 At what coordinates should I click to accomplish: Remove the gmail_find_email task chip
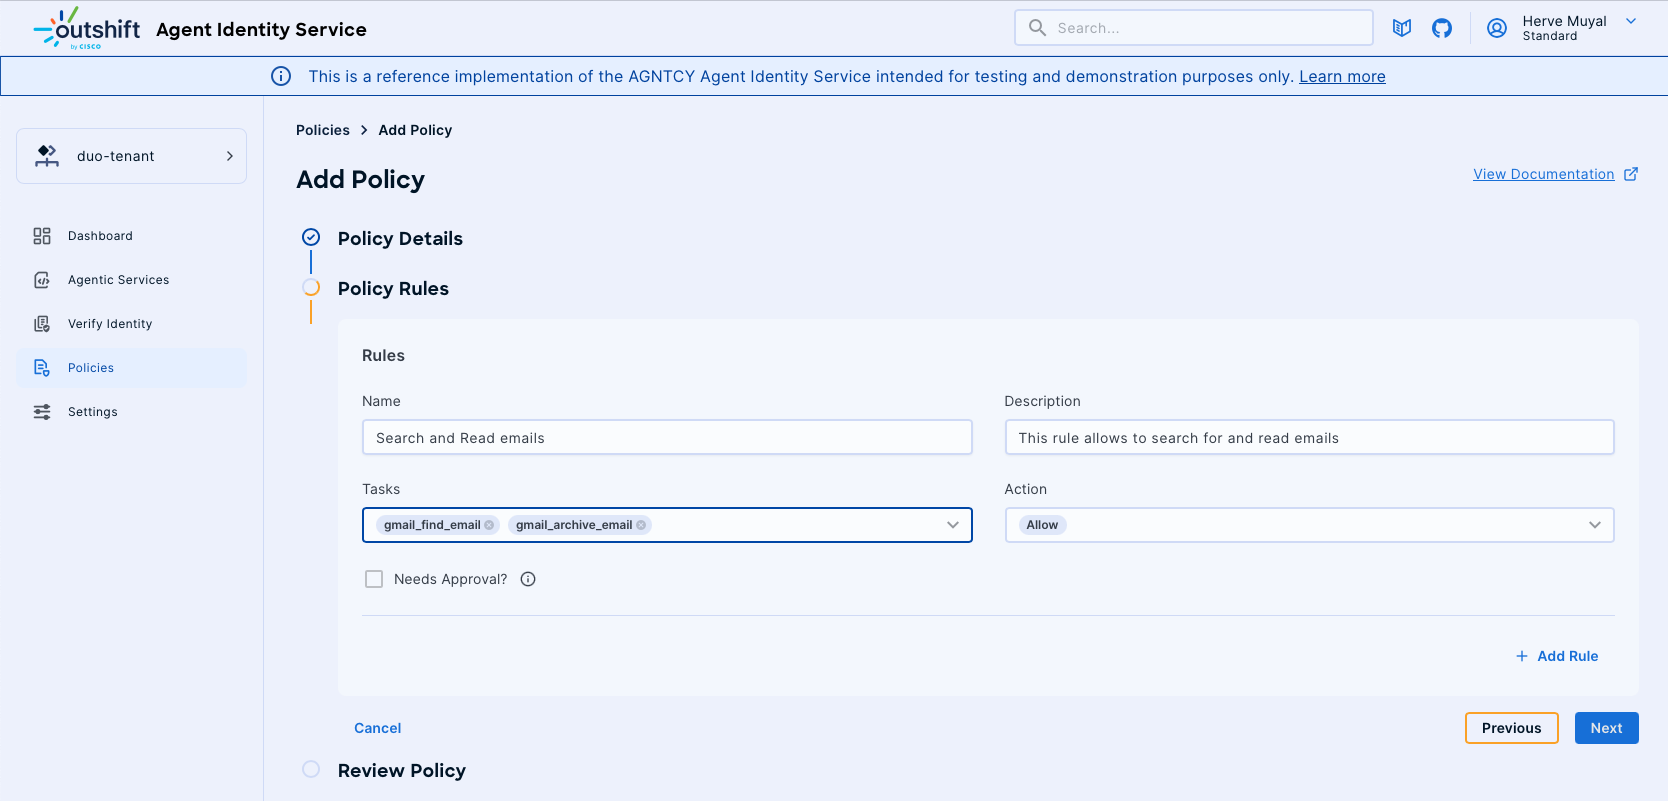489,525
